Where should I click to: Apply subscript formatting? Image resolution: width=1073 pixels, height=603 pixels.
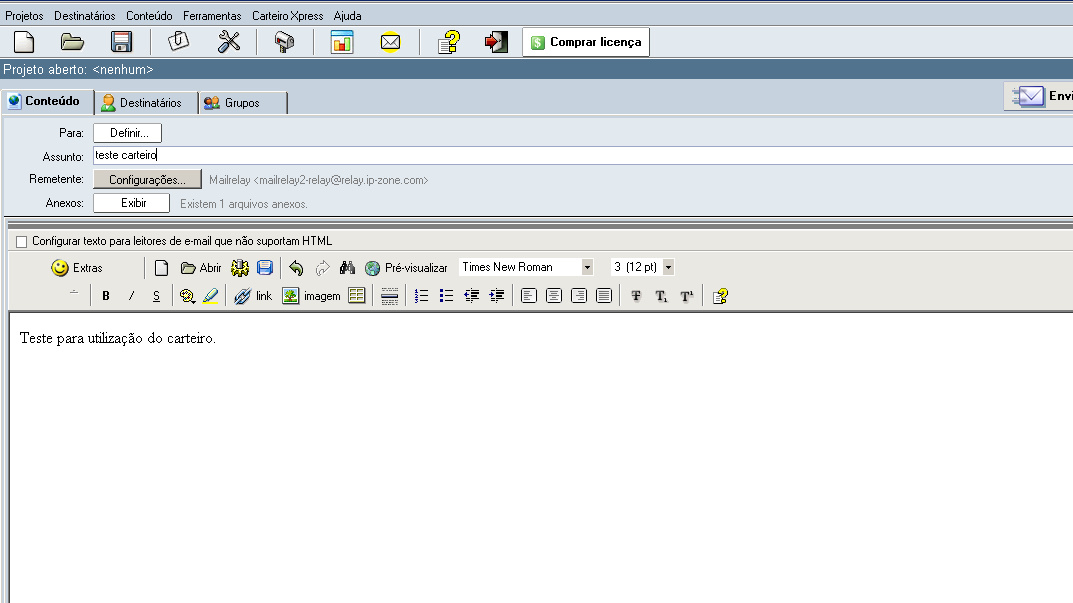tap(661, 296)
